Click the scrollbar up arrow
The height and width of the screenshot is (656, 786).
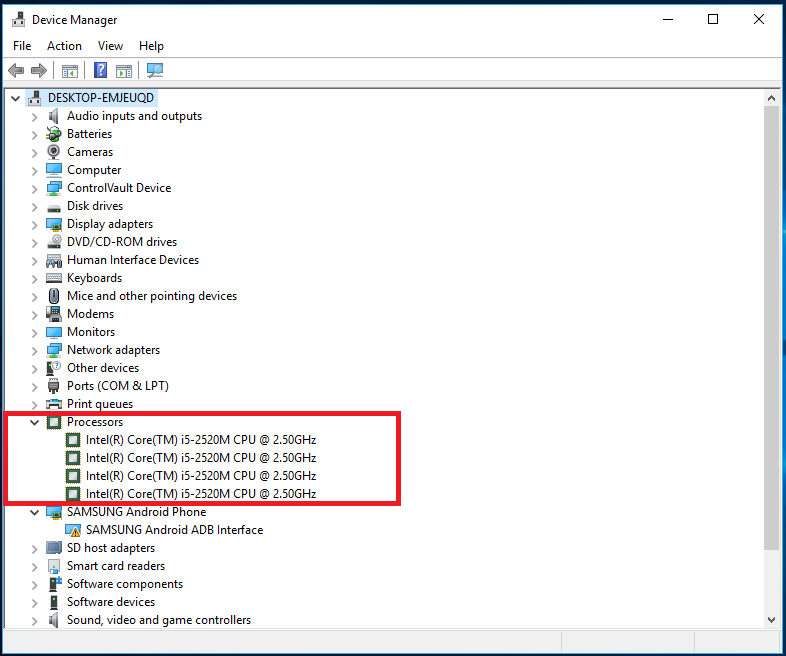coord(771,98)
